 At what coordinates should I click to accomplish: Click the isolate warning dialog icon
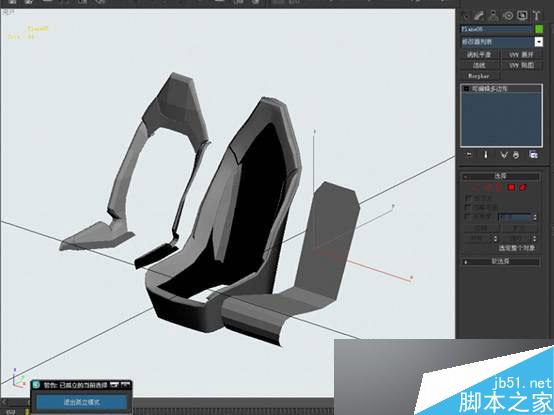(36, 385)
